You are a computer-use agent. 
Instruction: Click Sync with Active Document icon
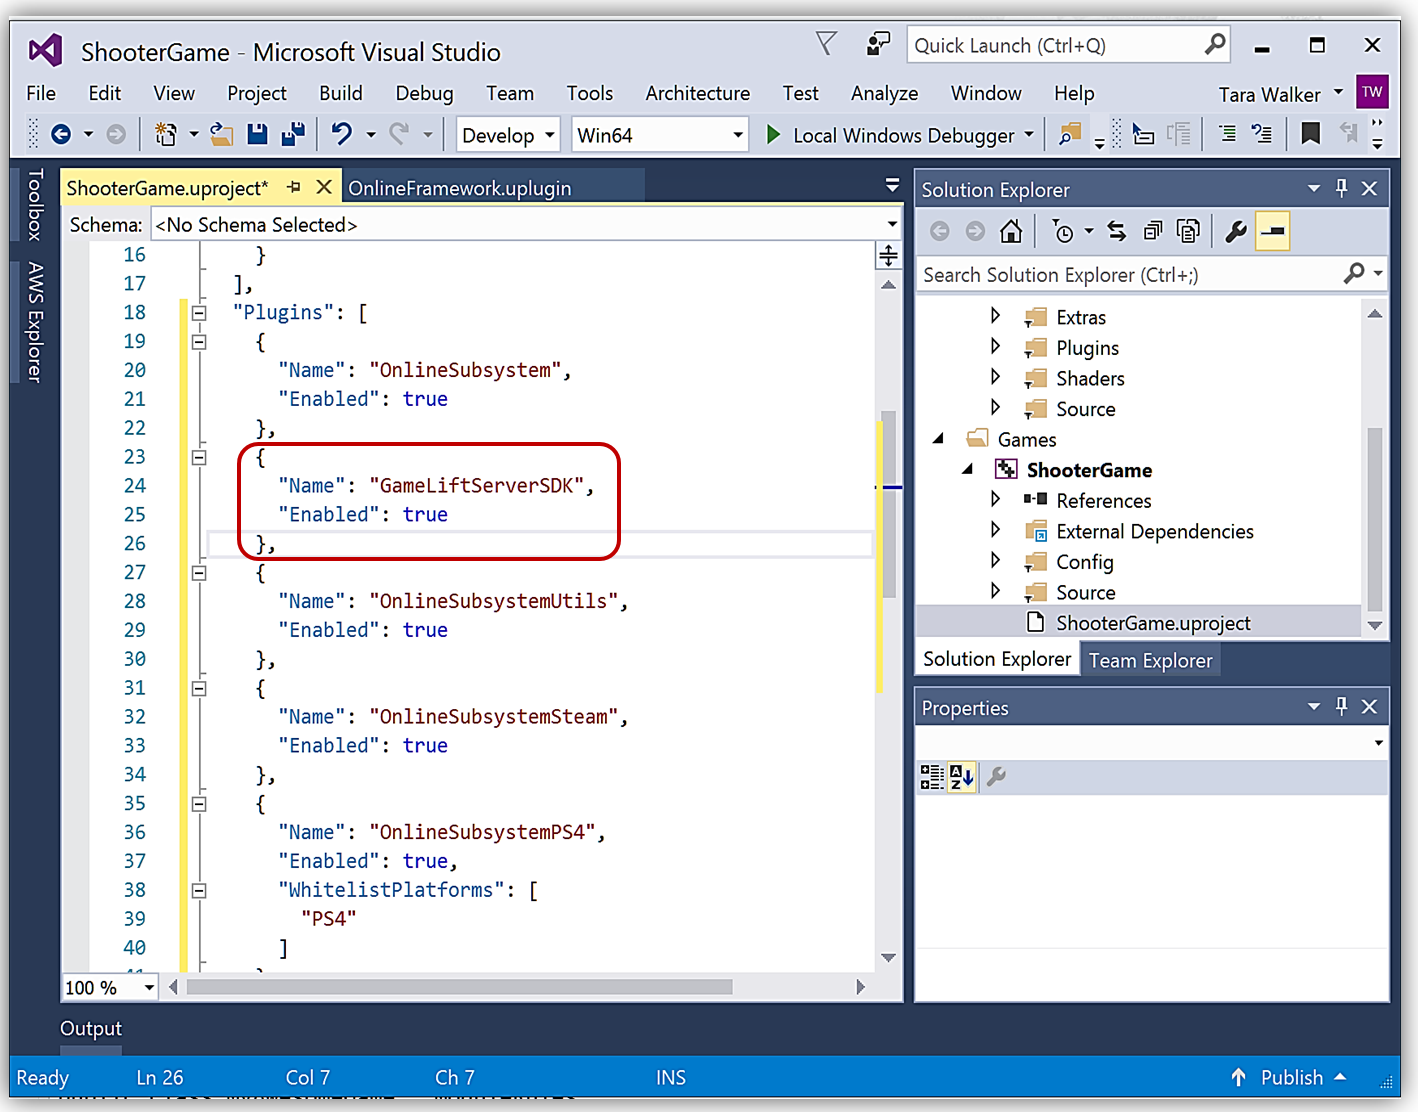pos(1116,232)
